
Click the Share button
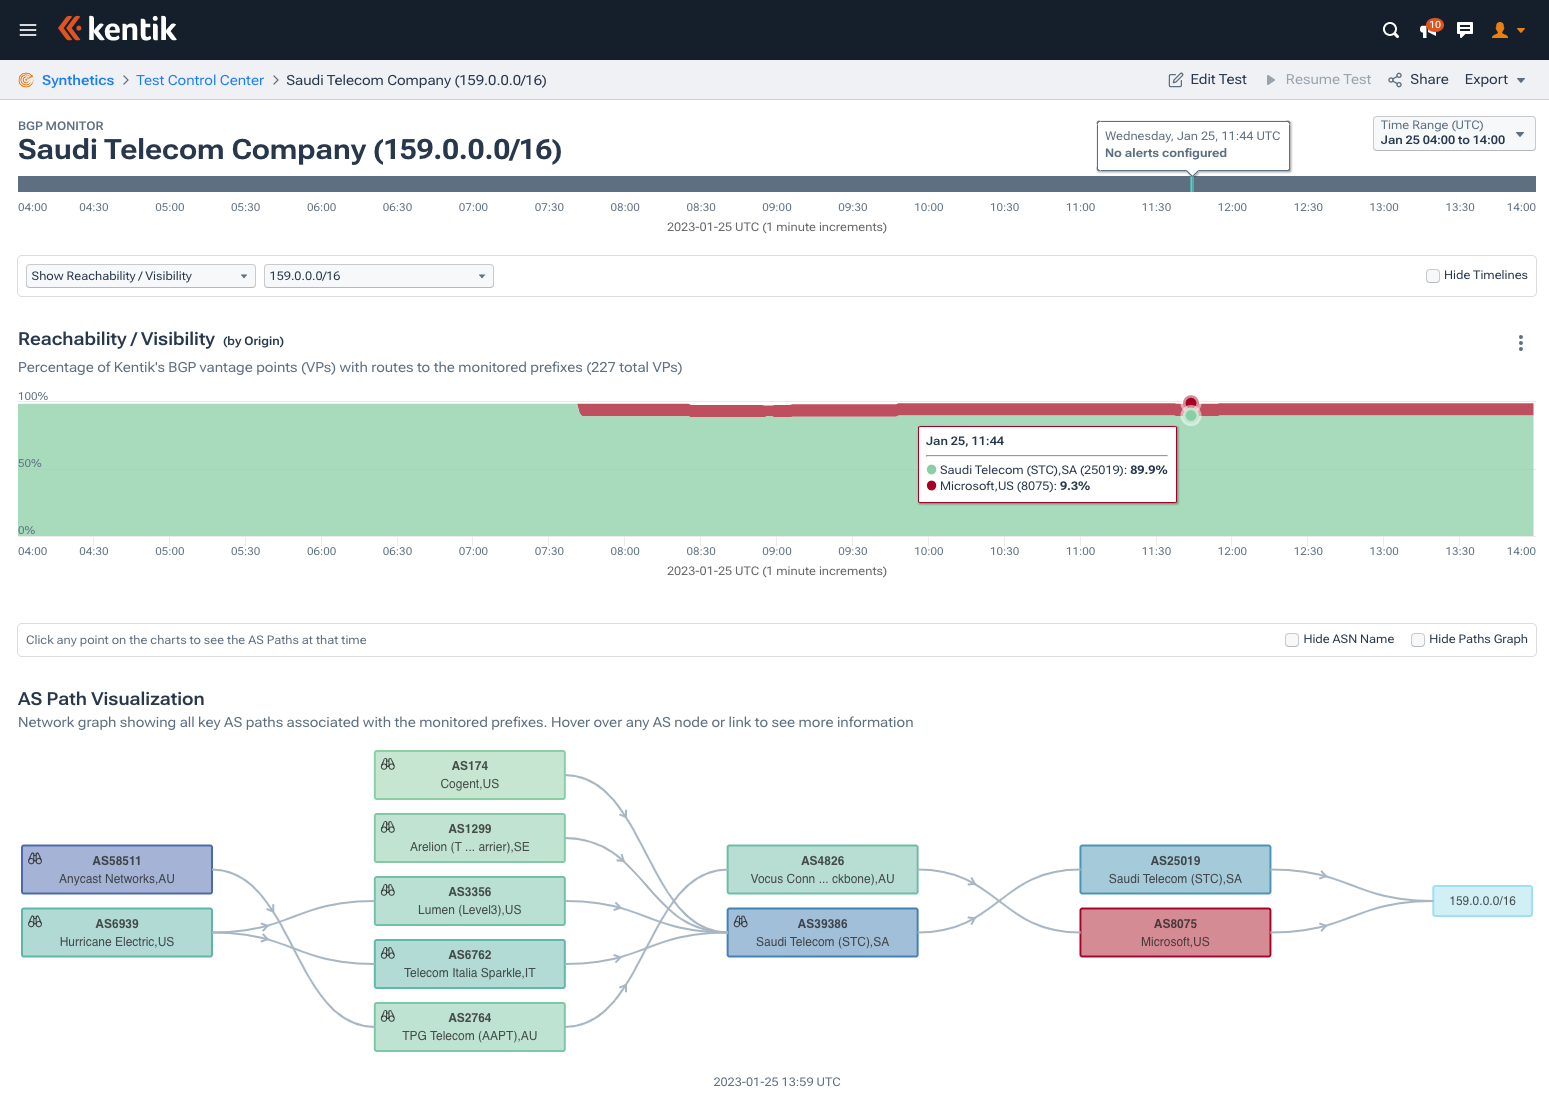[x=1418, y=79]
